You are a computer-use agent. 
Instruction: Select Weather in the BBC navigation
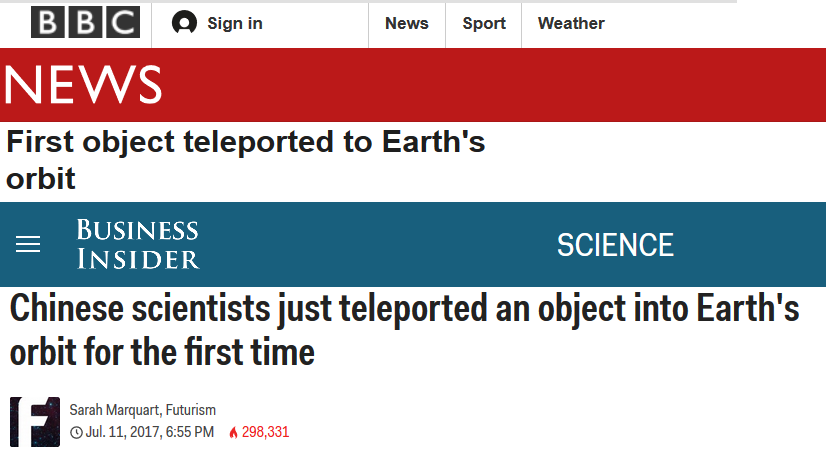pos(571,23)
